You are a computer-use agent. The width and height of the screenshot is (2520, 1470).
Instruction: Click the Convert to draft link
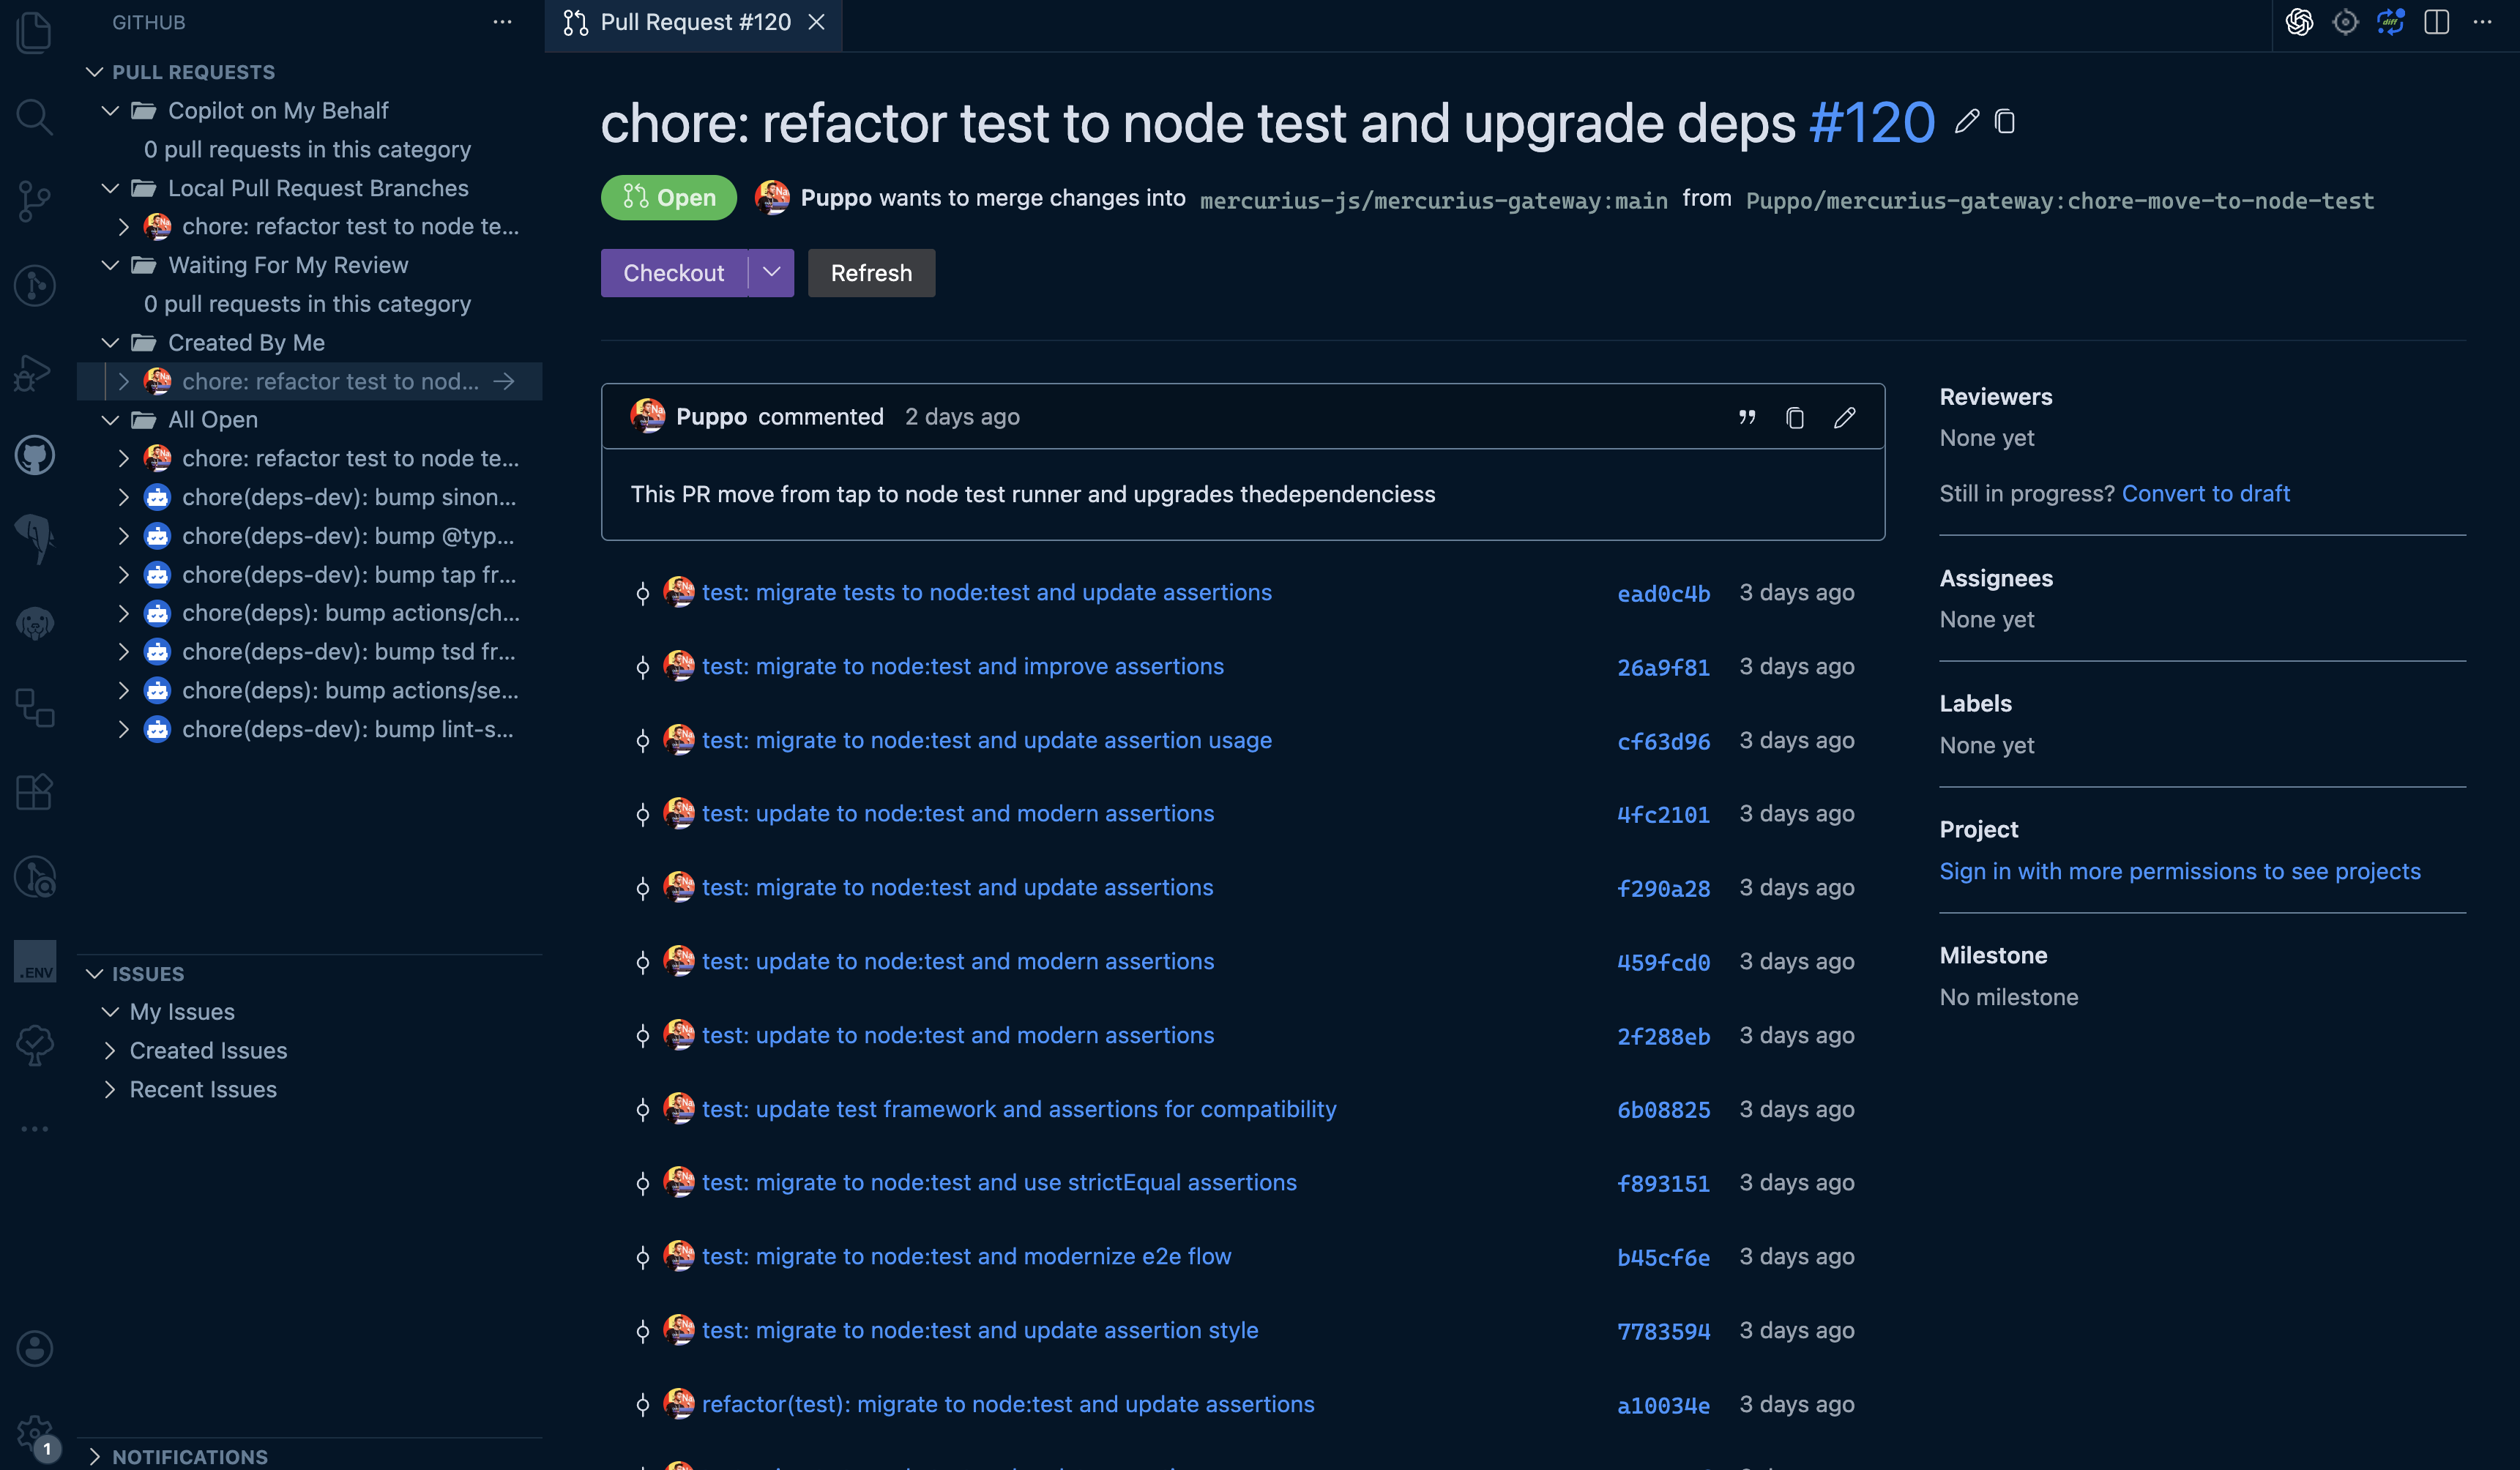2205,494
